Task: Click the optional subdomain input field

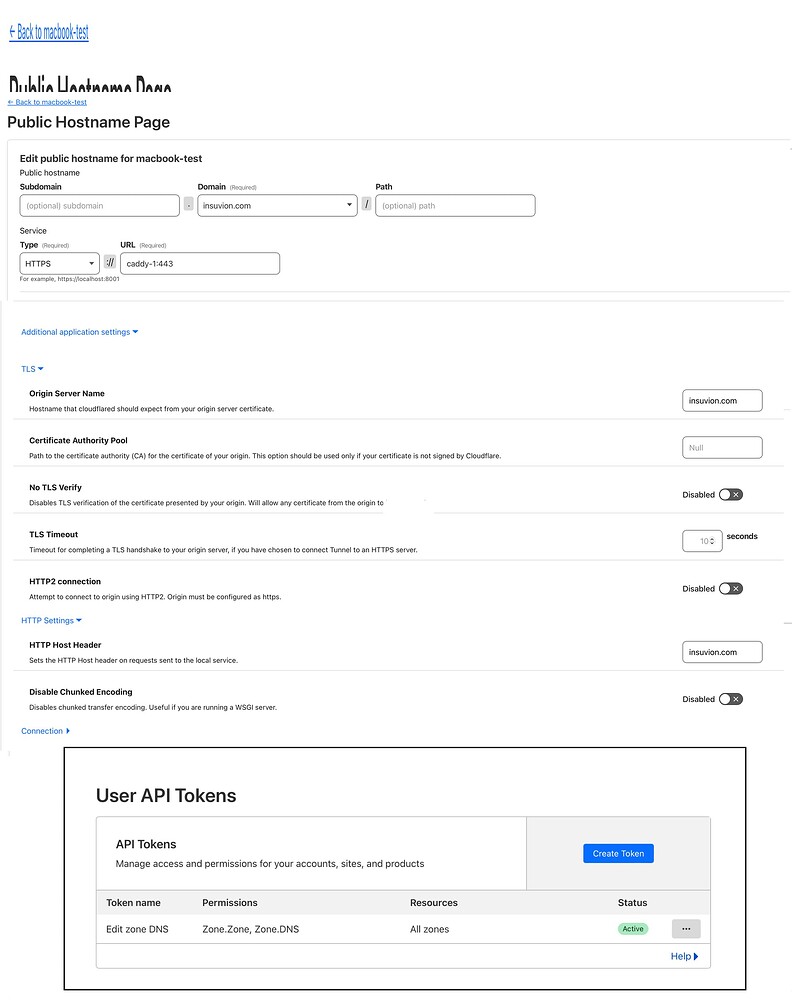Action: click(x=99, y=205)
